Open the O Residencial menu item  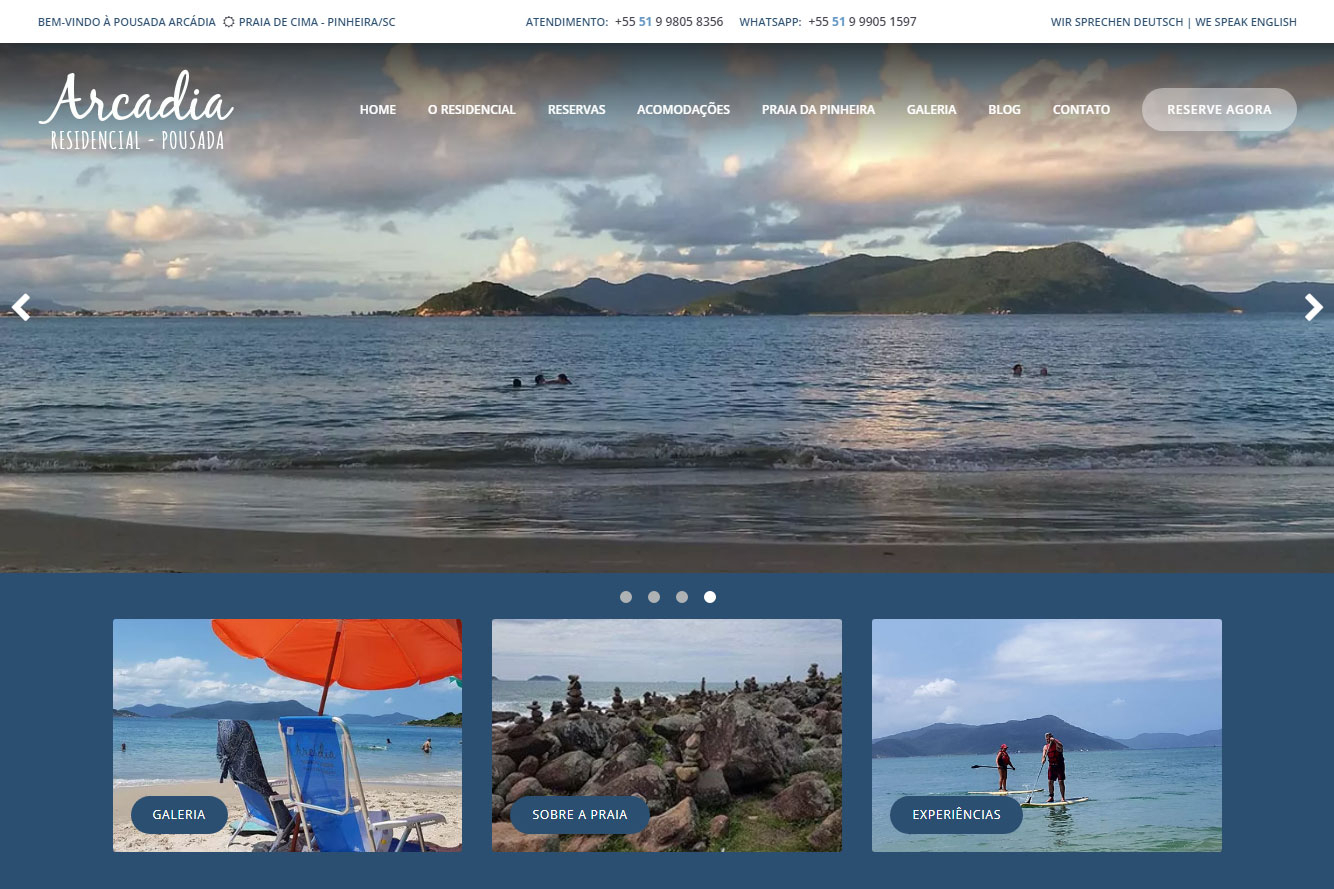tap(472, 110)
